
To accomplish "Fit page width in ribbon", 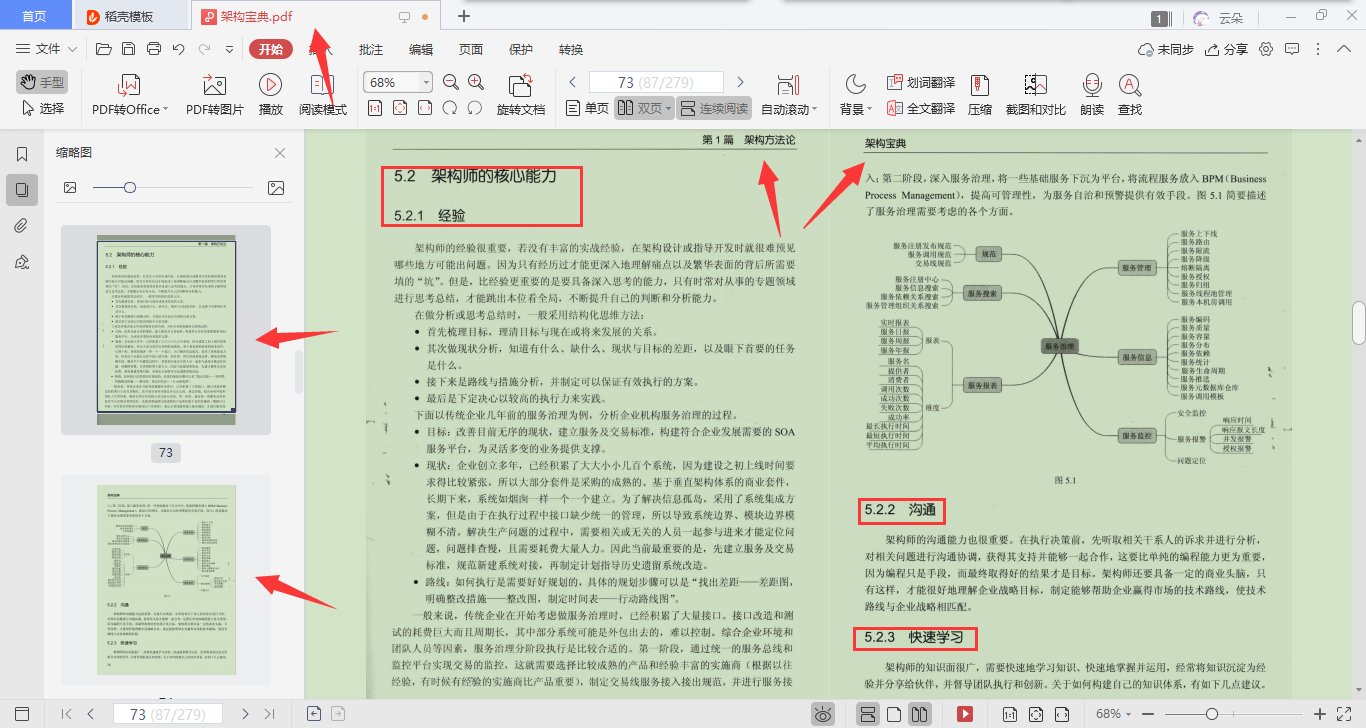I will coord(425,108).
